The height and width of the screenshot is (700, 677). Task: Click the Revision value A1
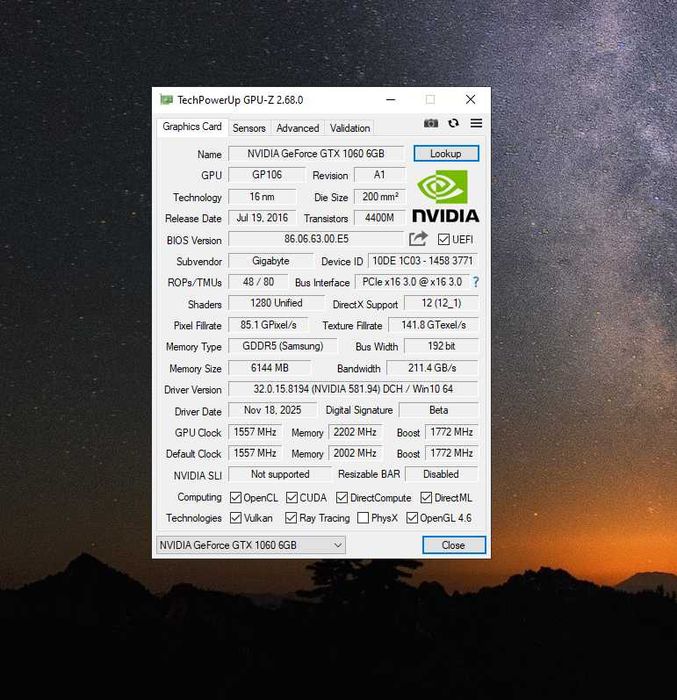pos(380,175)
